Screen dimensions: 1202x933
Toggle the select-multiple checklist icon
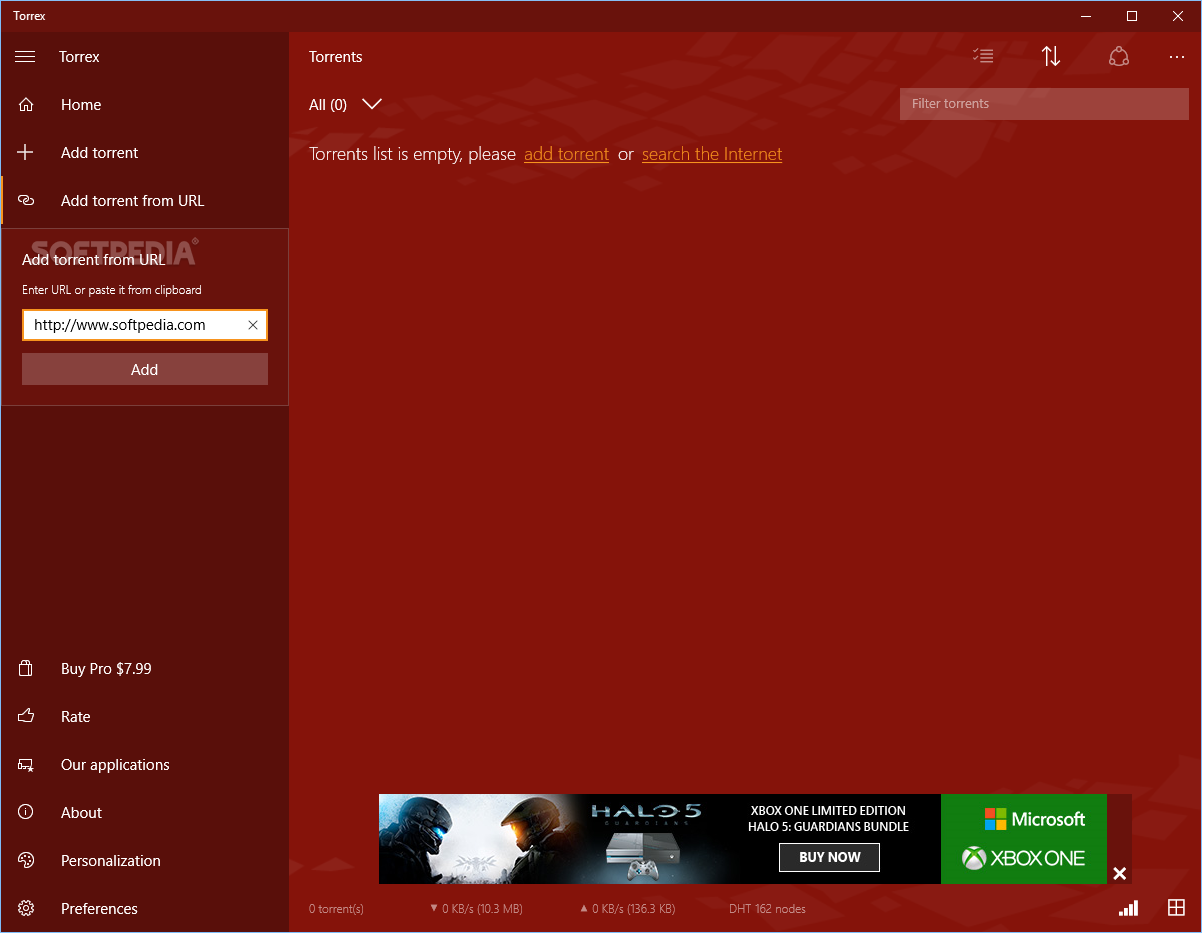[983, 57]
